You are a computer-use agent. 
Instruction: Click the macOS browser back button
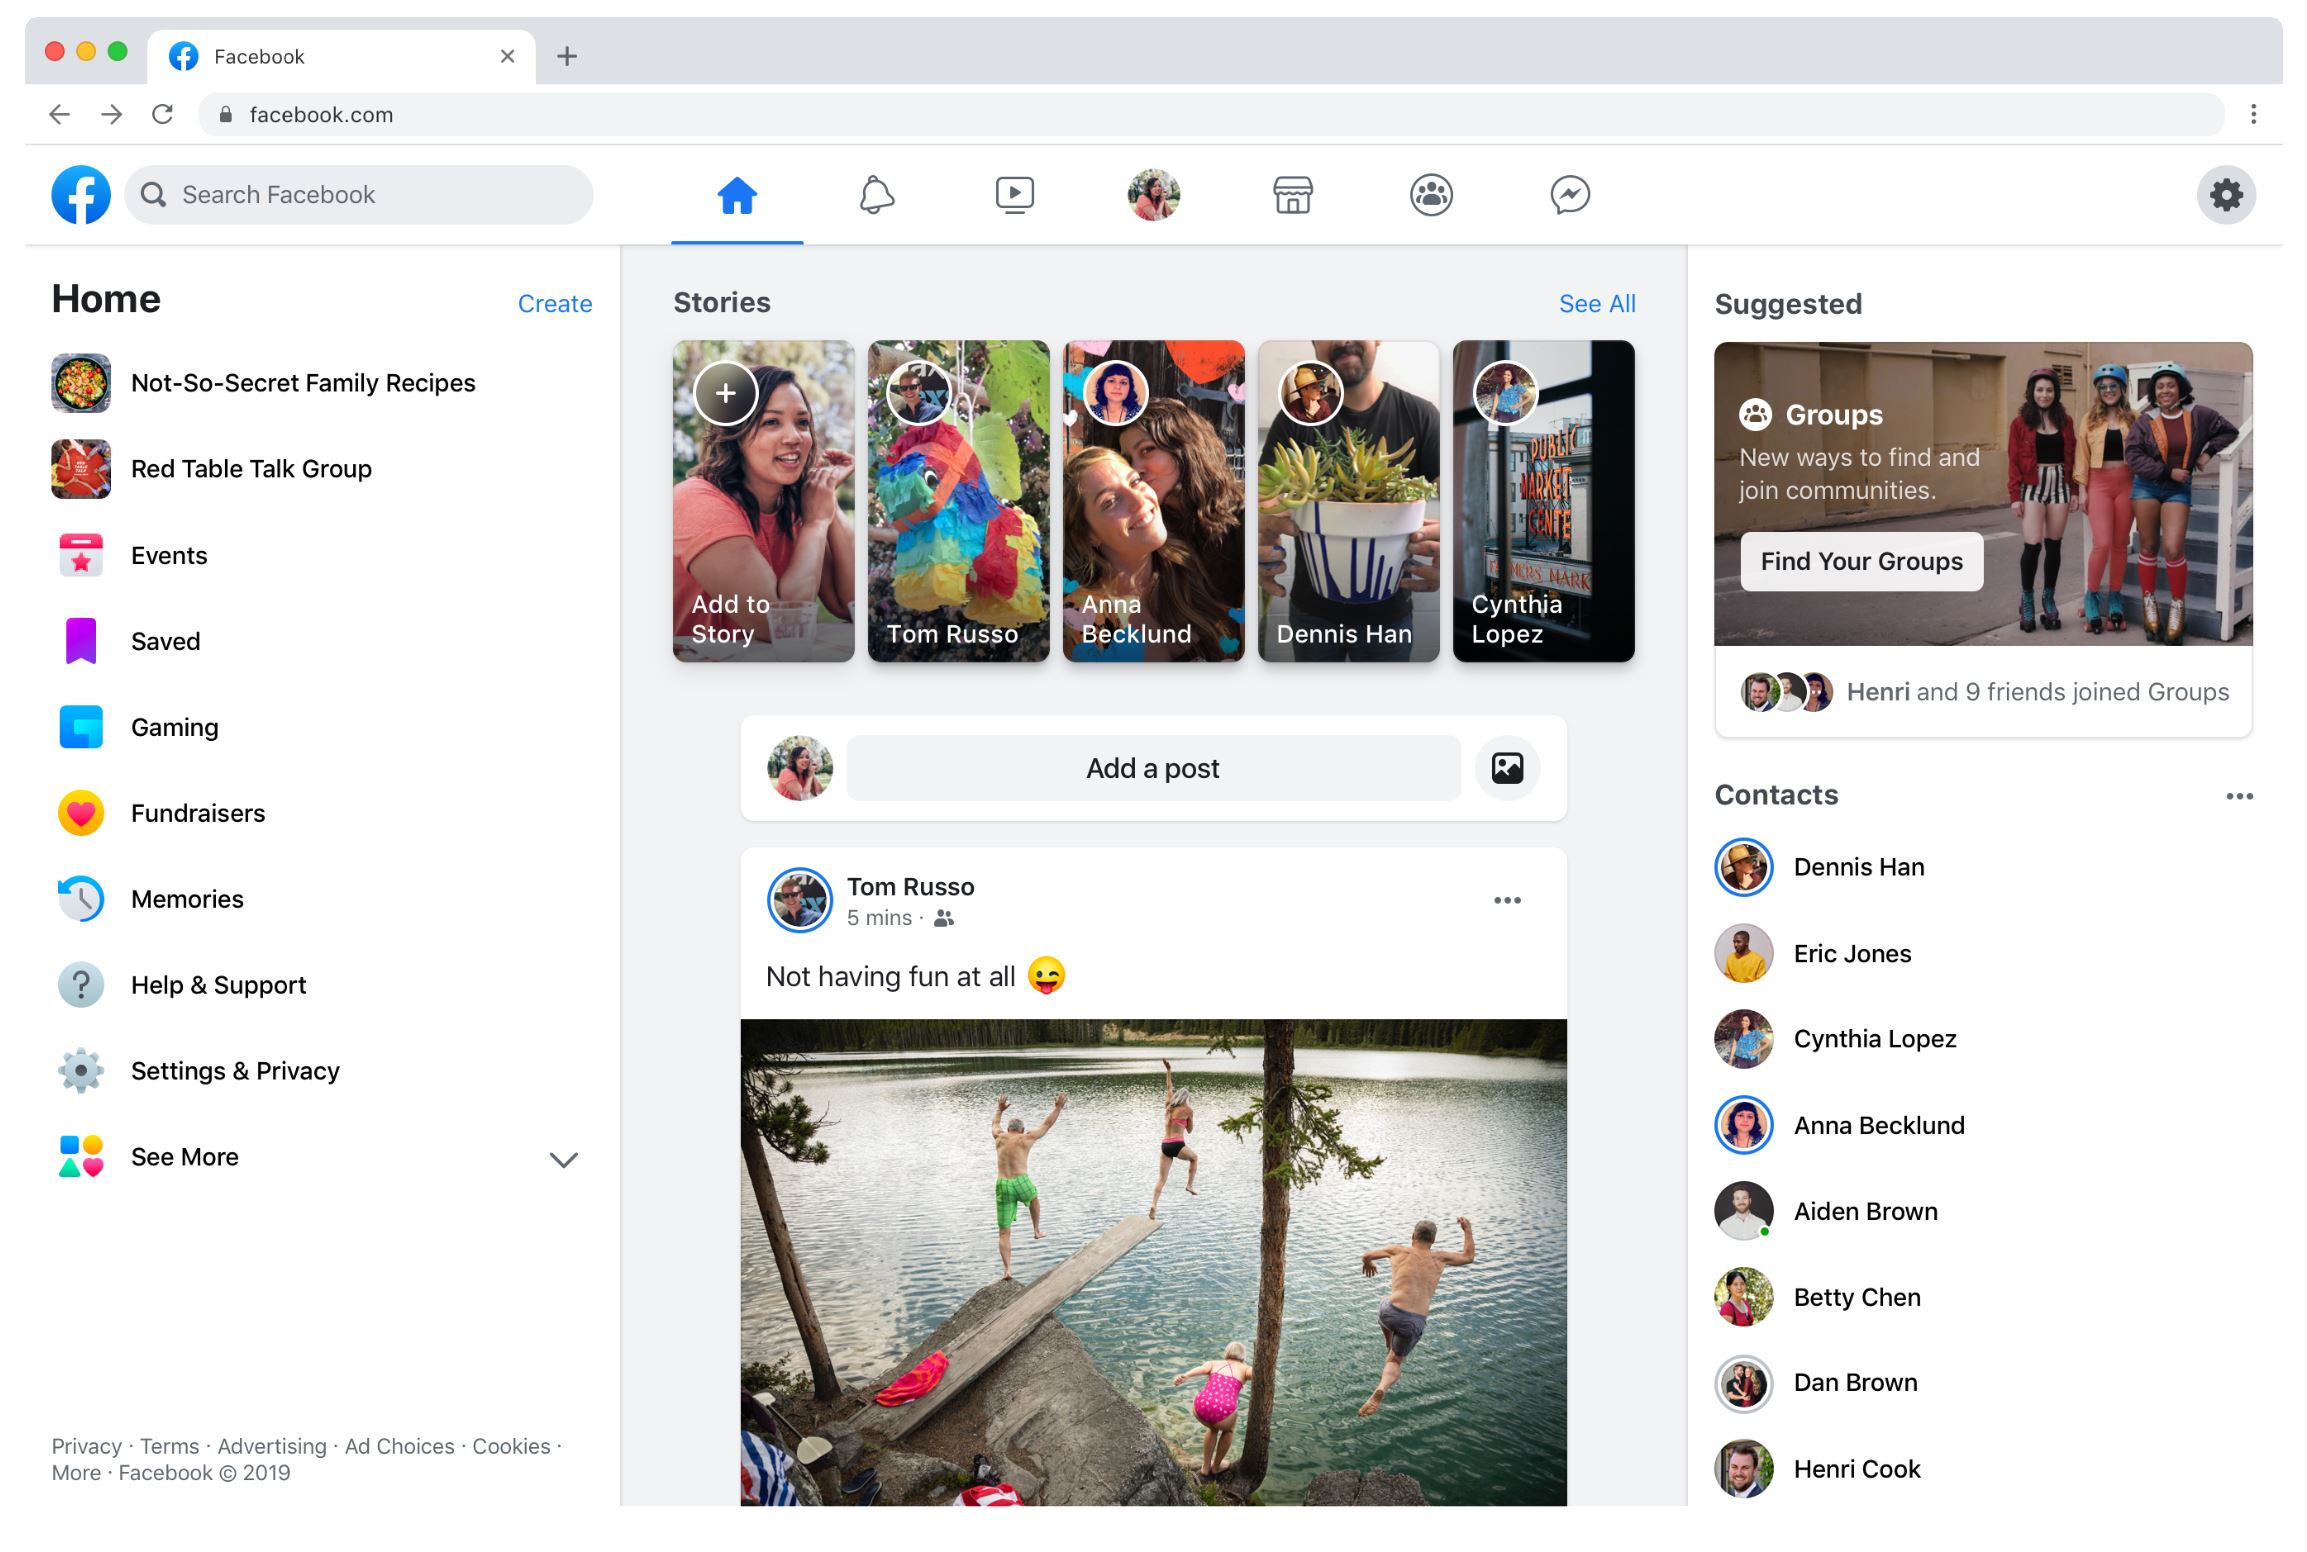tap(55, 116)
